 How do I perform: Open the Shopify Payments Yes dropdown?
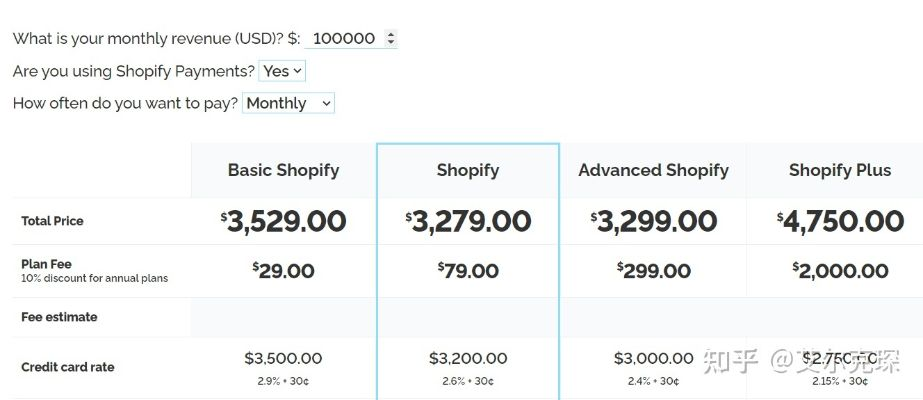coord(282,71)
